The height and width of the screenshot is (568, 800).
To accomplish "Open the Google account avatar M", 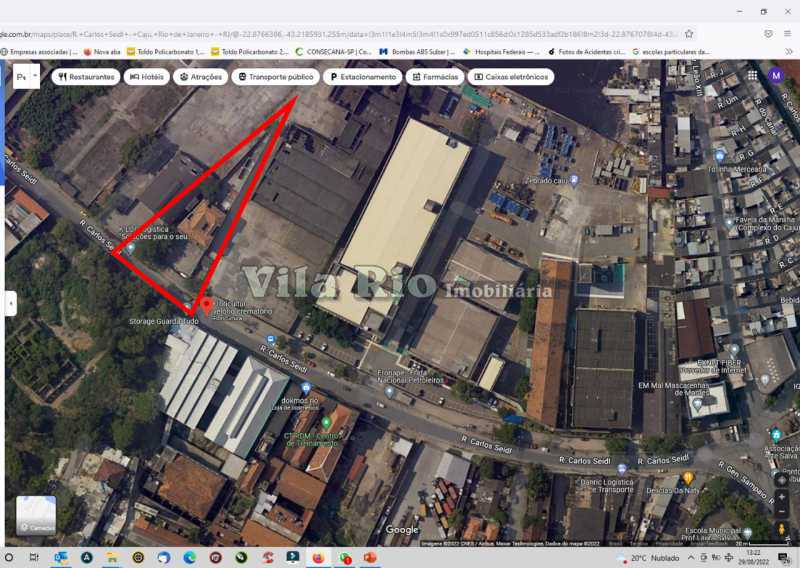I will coord(776,76).
